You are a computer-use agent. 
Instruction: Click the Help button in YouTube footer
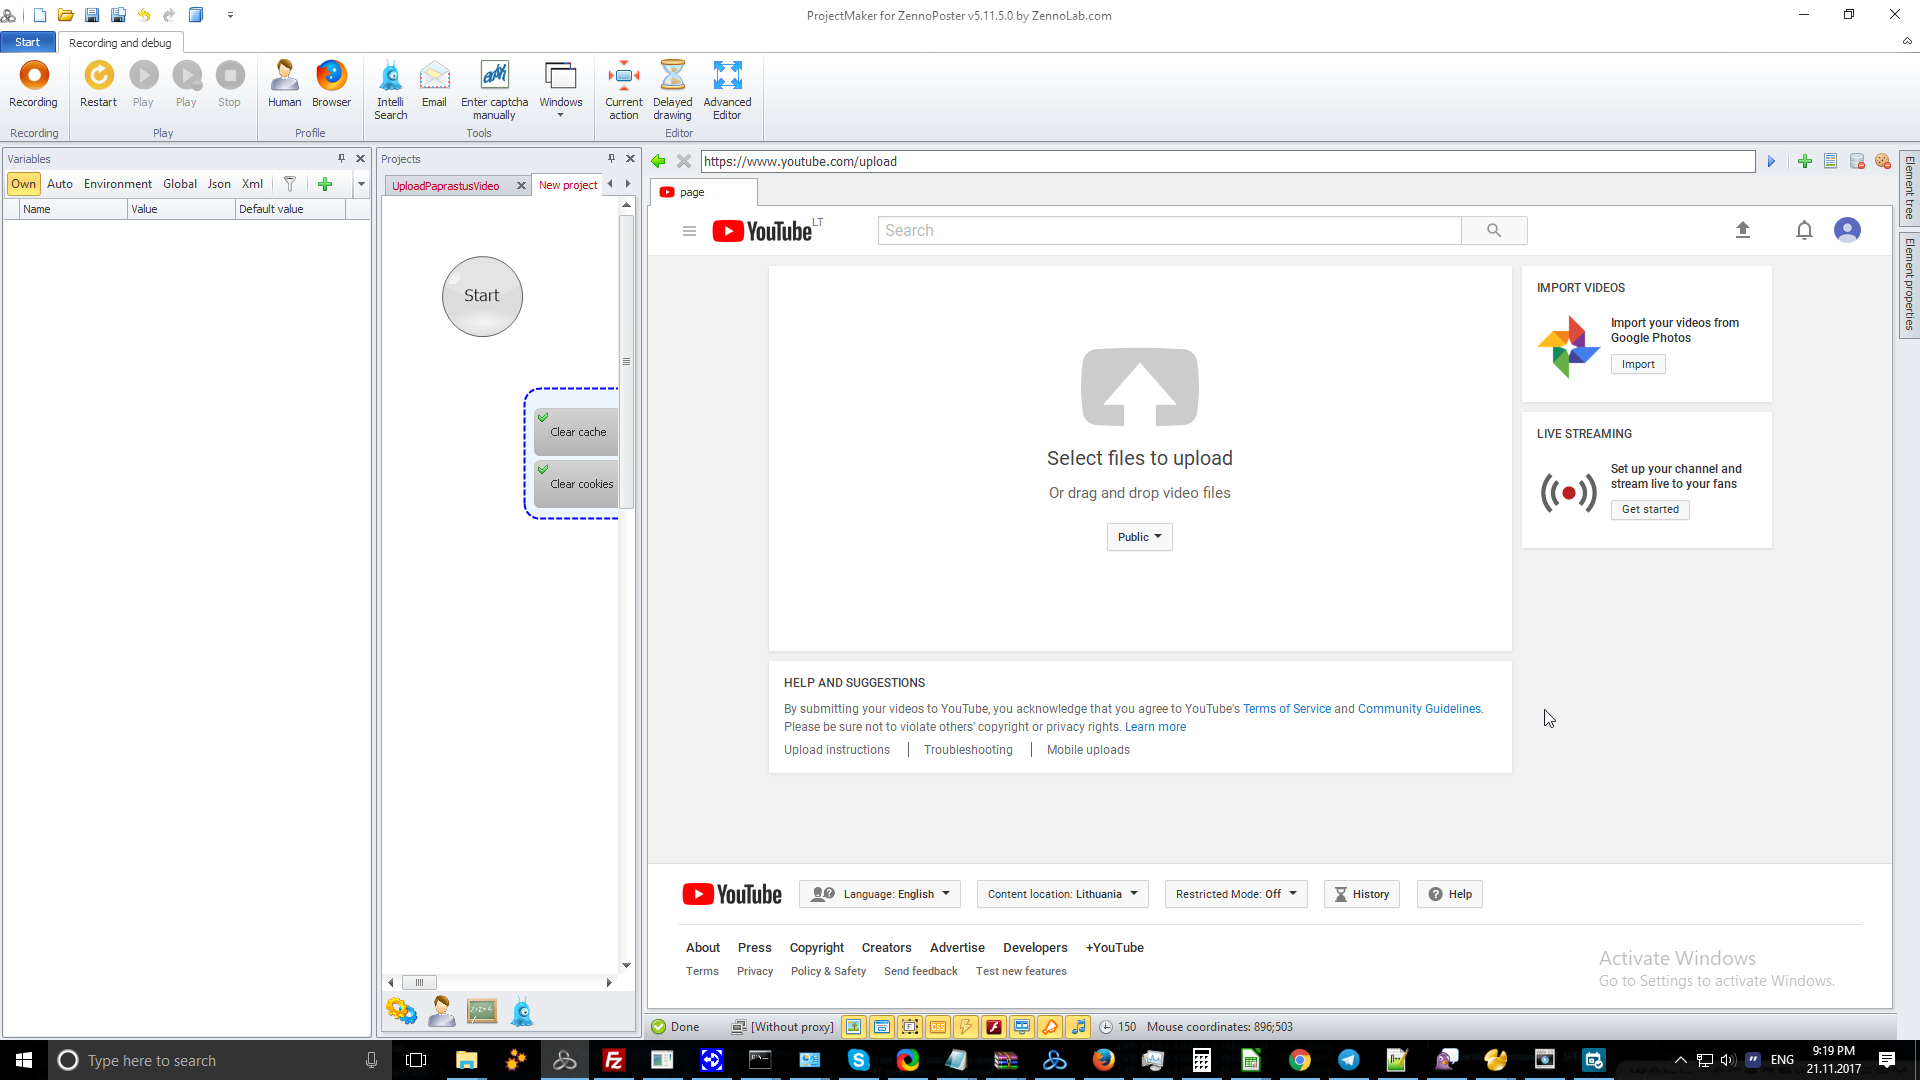(x=1449, y=894)
